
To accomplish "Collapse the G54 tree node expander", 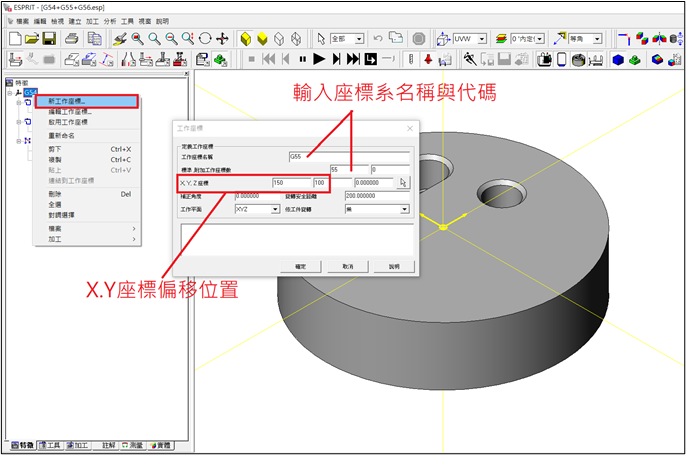I will point(8,93).
